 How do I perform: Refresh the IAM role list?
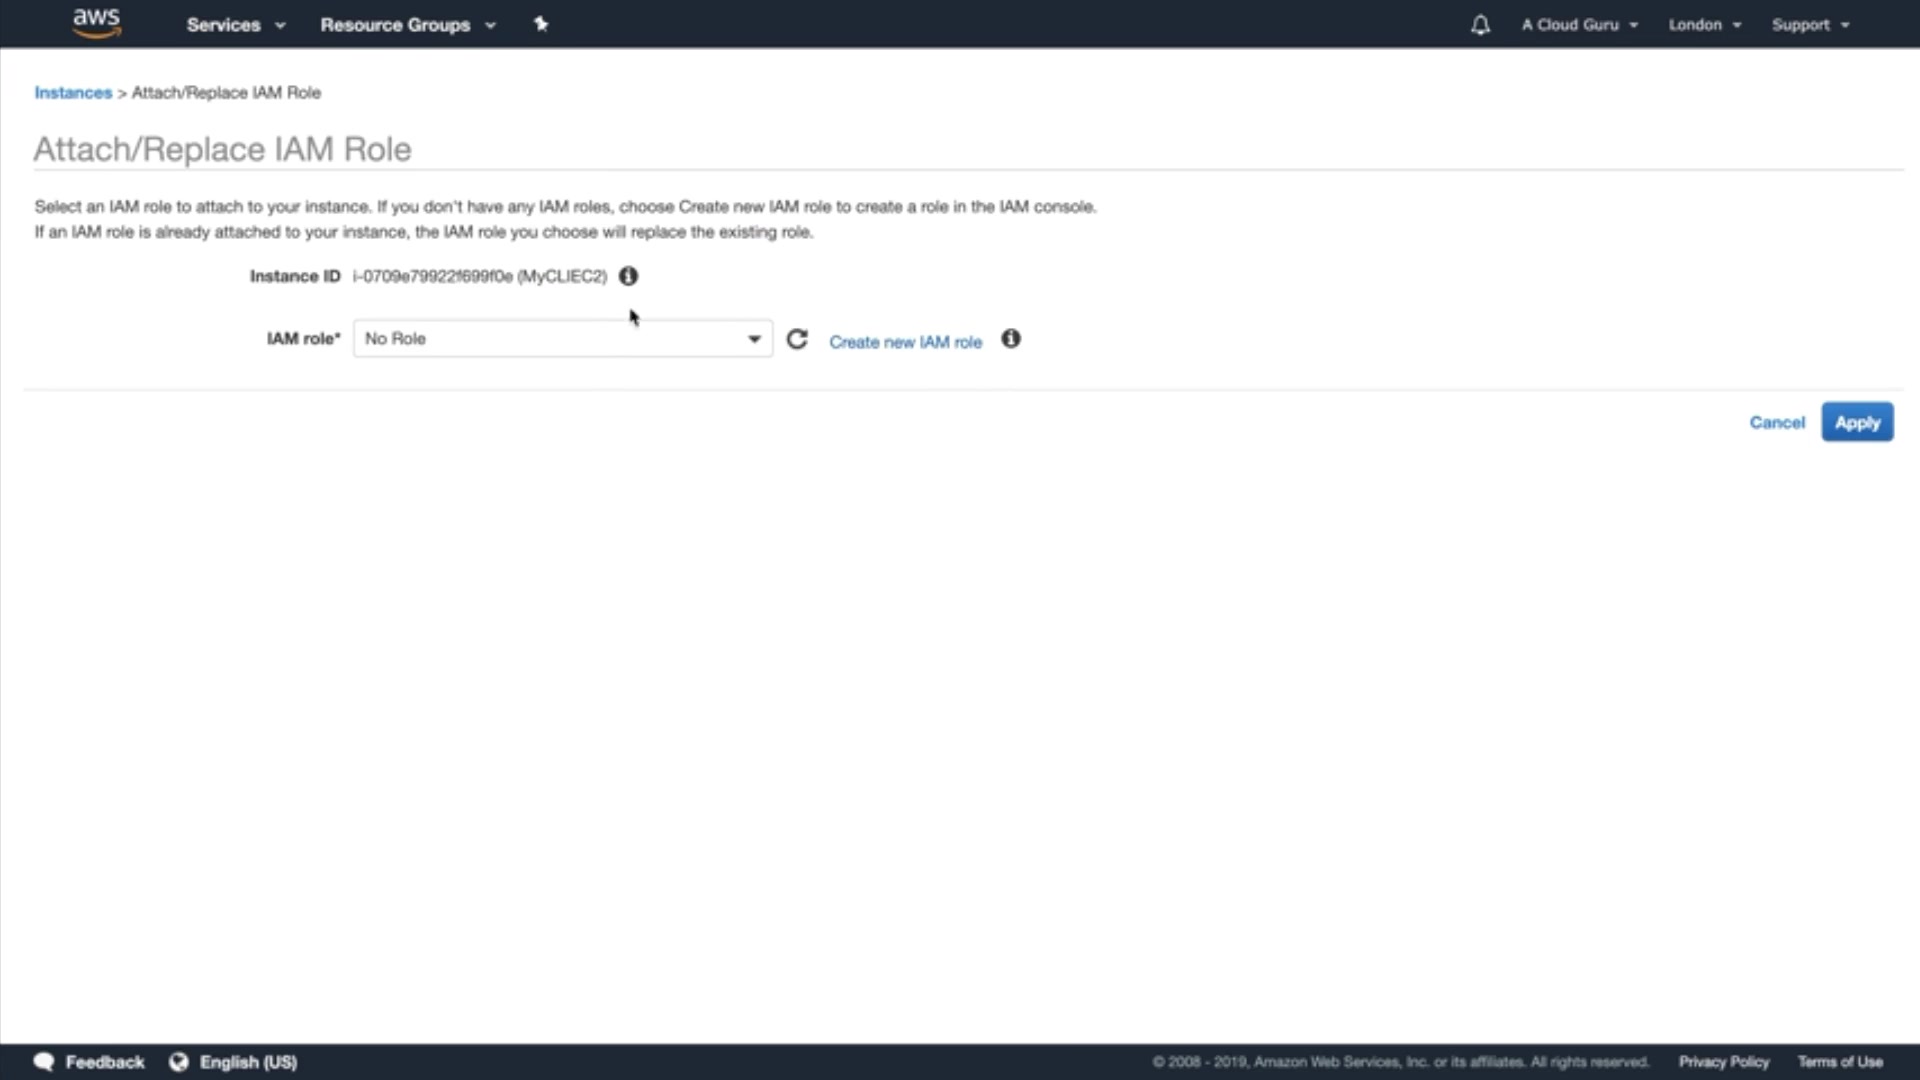797,340
